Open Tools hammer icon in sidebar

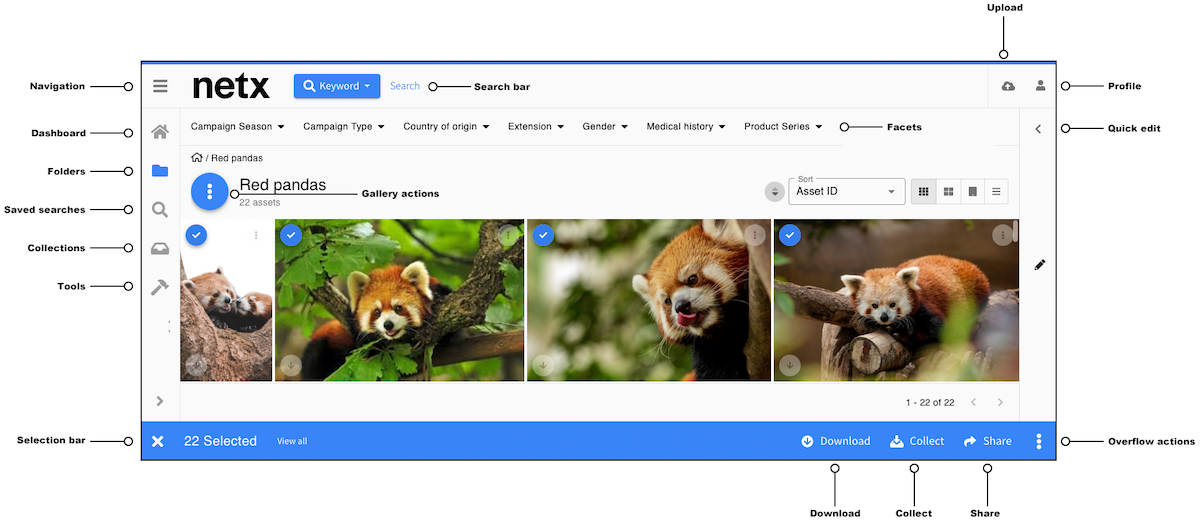pos(160,287)
